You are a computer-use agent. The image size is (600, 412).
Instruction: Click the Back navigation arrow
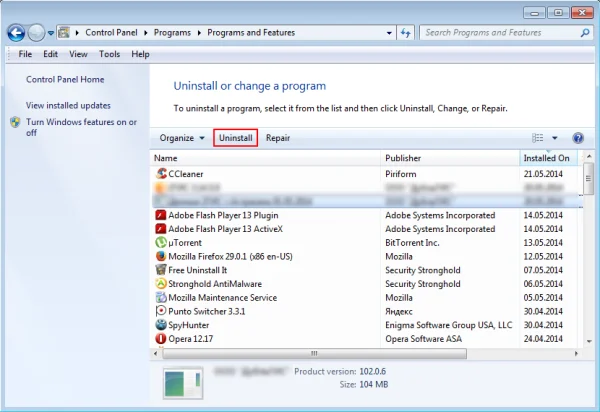coord(16,33)
